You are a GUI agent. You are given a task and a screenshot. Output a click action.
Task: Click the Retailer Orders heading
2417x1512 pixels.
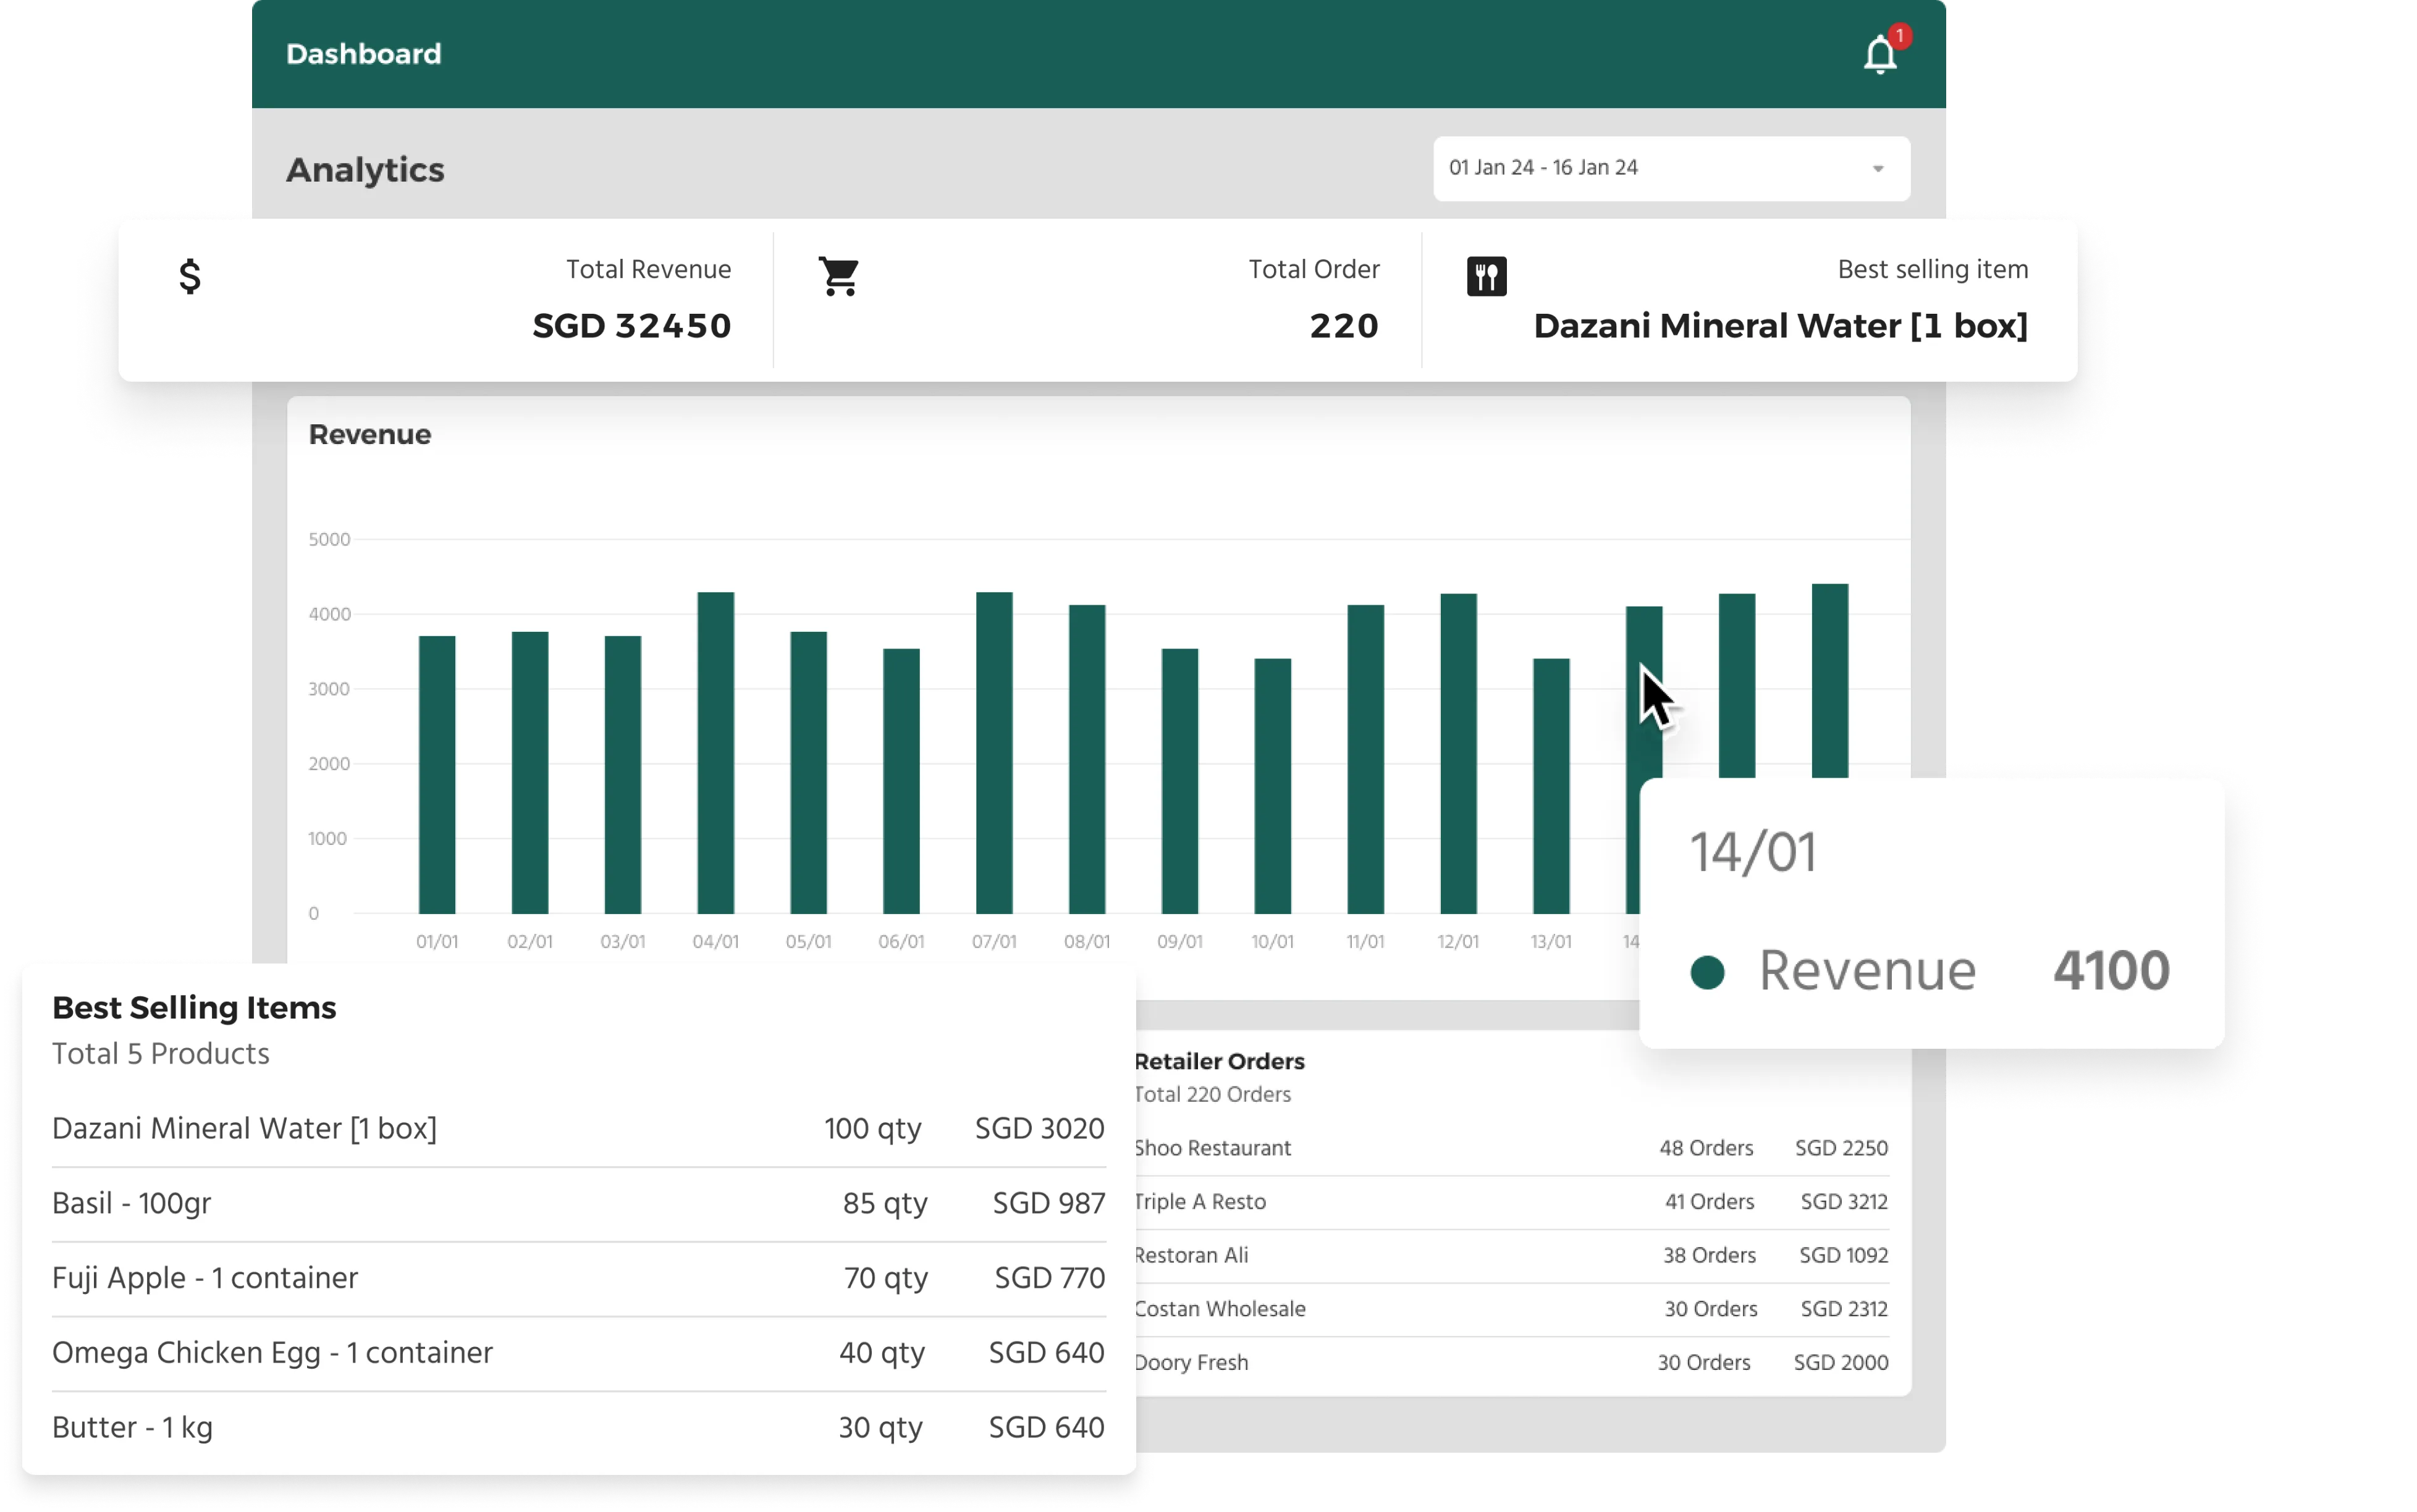click(1219, 1062)
